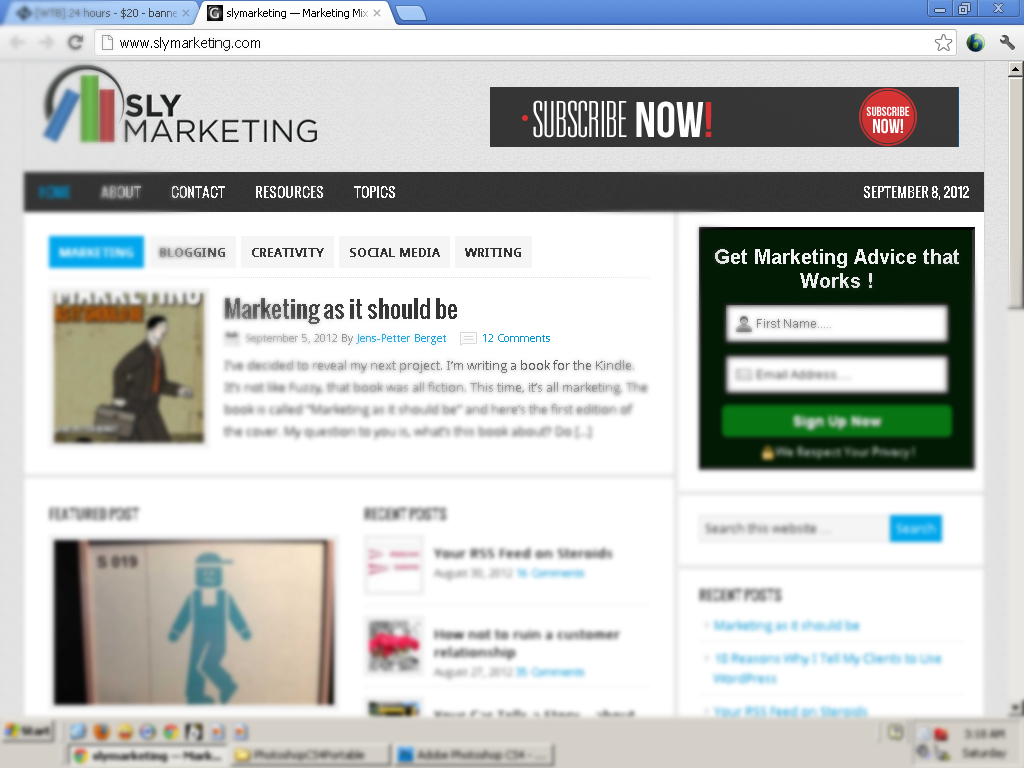The image size is (1024, 768).
Task: Launch Chrome from the quick launch bar
Action: [170, 732]
